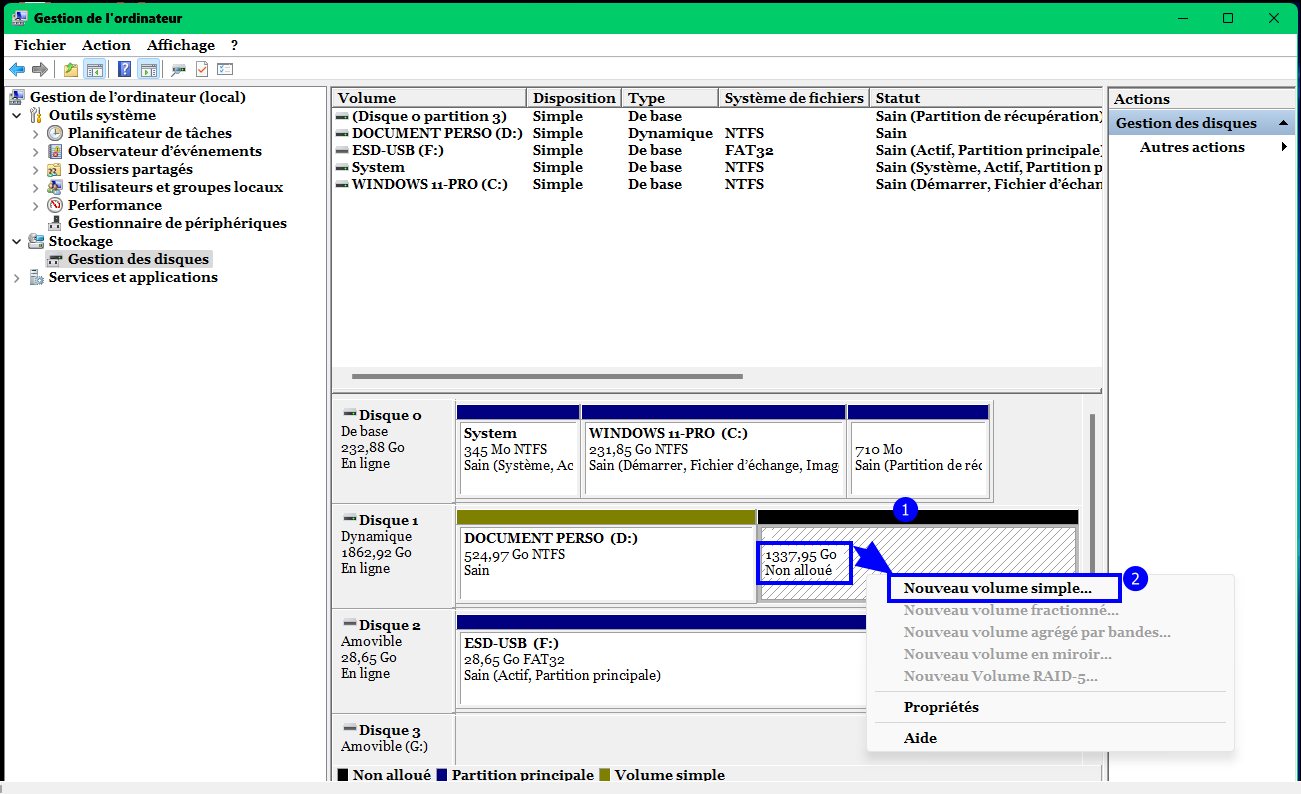The height and width of the screenshot is (794, 1301).
Task: Select the System 345 Mo NTFS partition block
Action: pyautogui.click(x=518, y=450)
